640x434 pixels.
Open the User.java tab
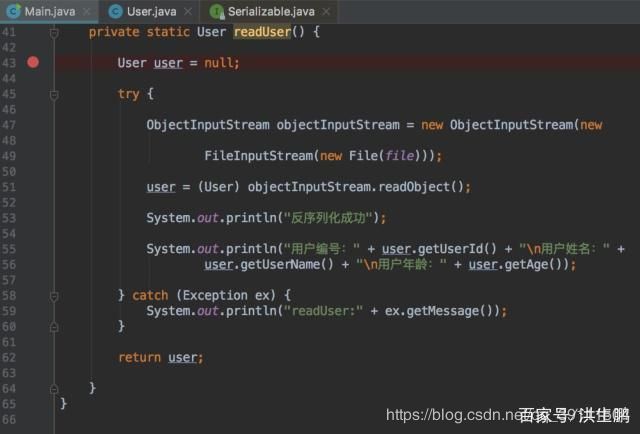tap(151, 11)
